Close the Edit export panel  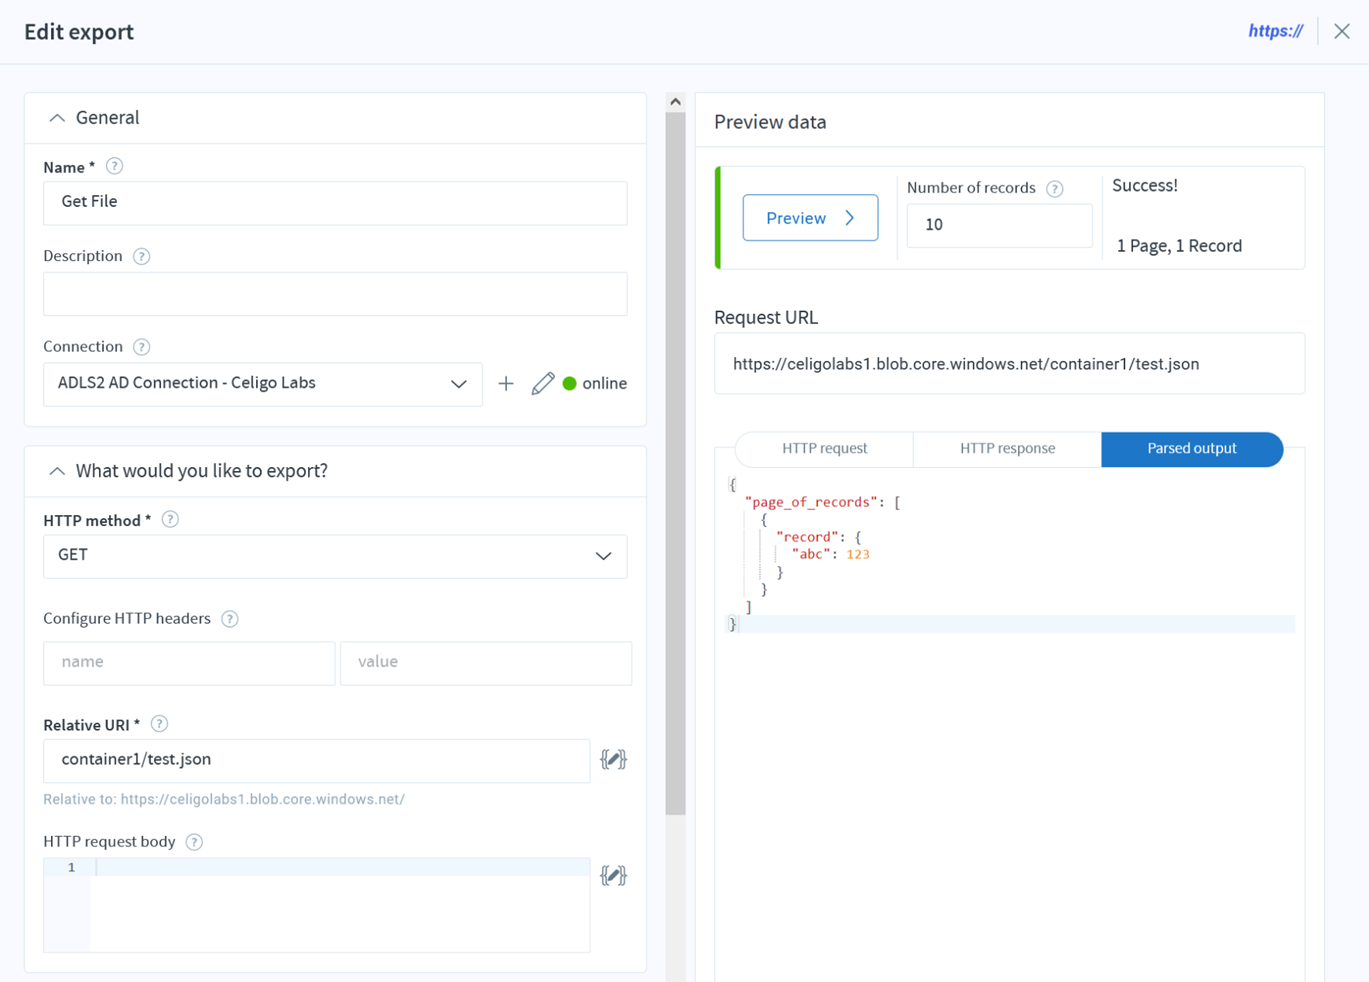(x=1342, y=31)
